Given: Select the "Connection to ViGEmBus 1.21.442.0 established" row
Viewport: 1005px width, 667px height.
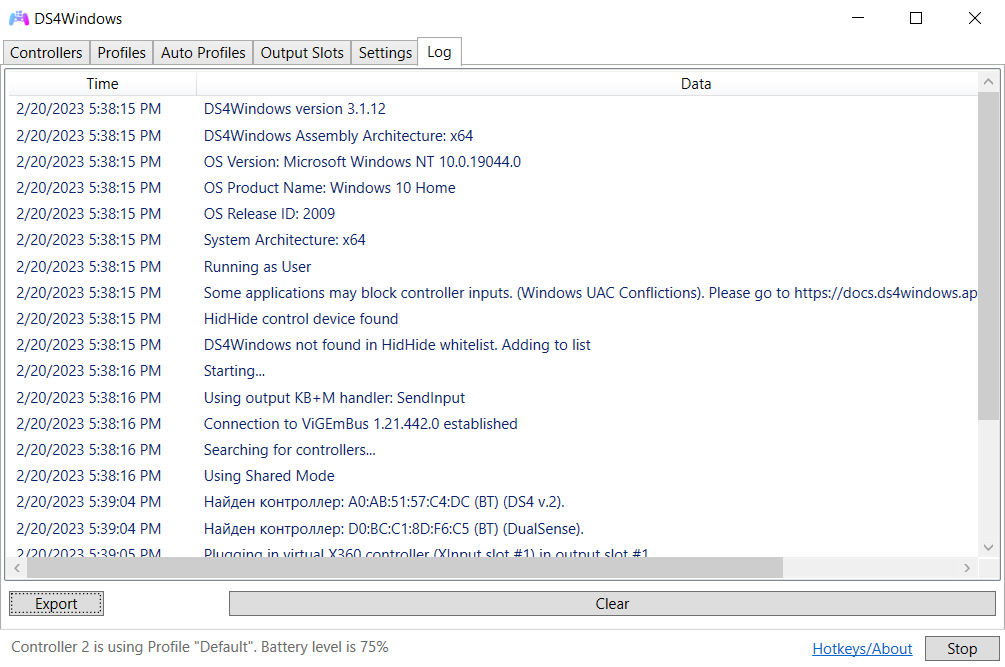Looking at the screenshot, I should coord(493,424).
